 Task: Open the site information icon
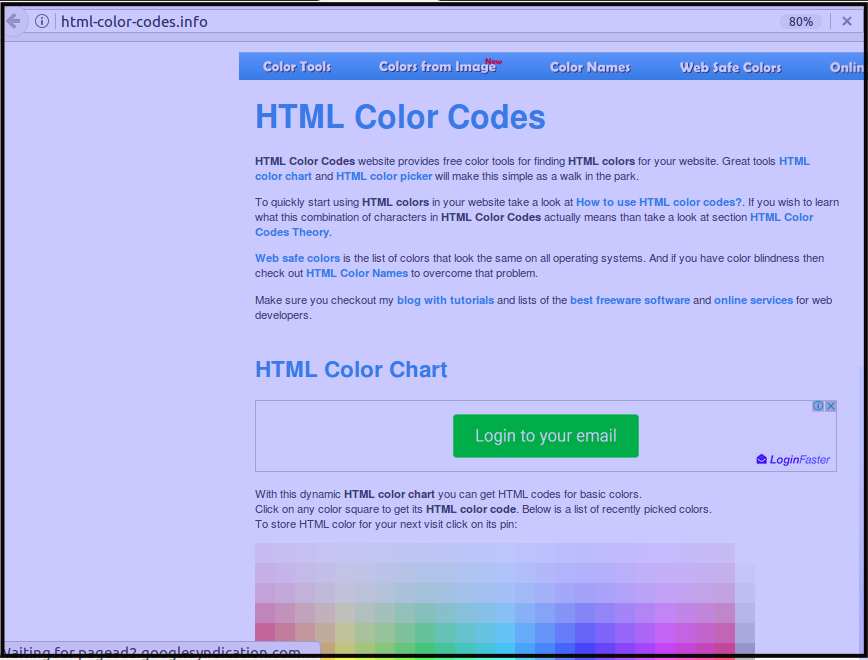[42, 22]
